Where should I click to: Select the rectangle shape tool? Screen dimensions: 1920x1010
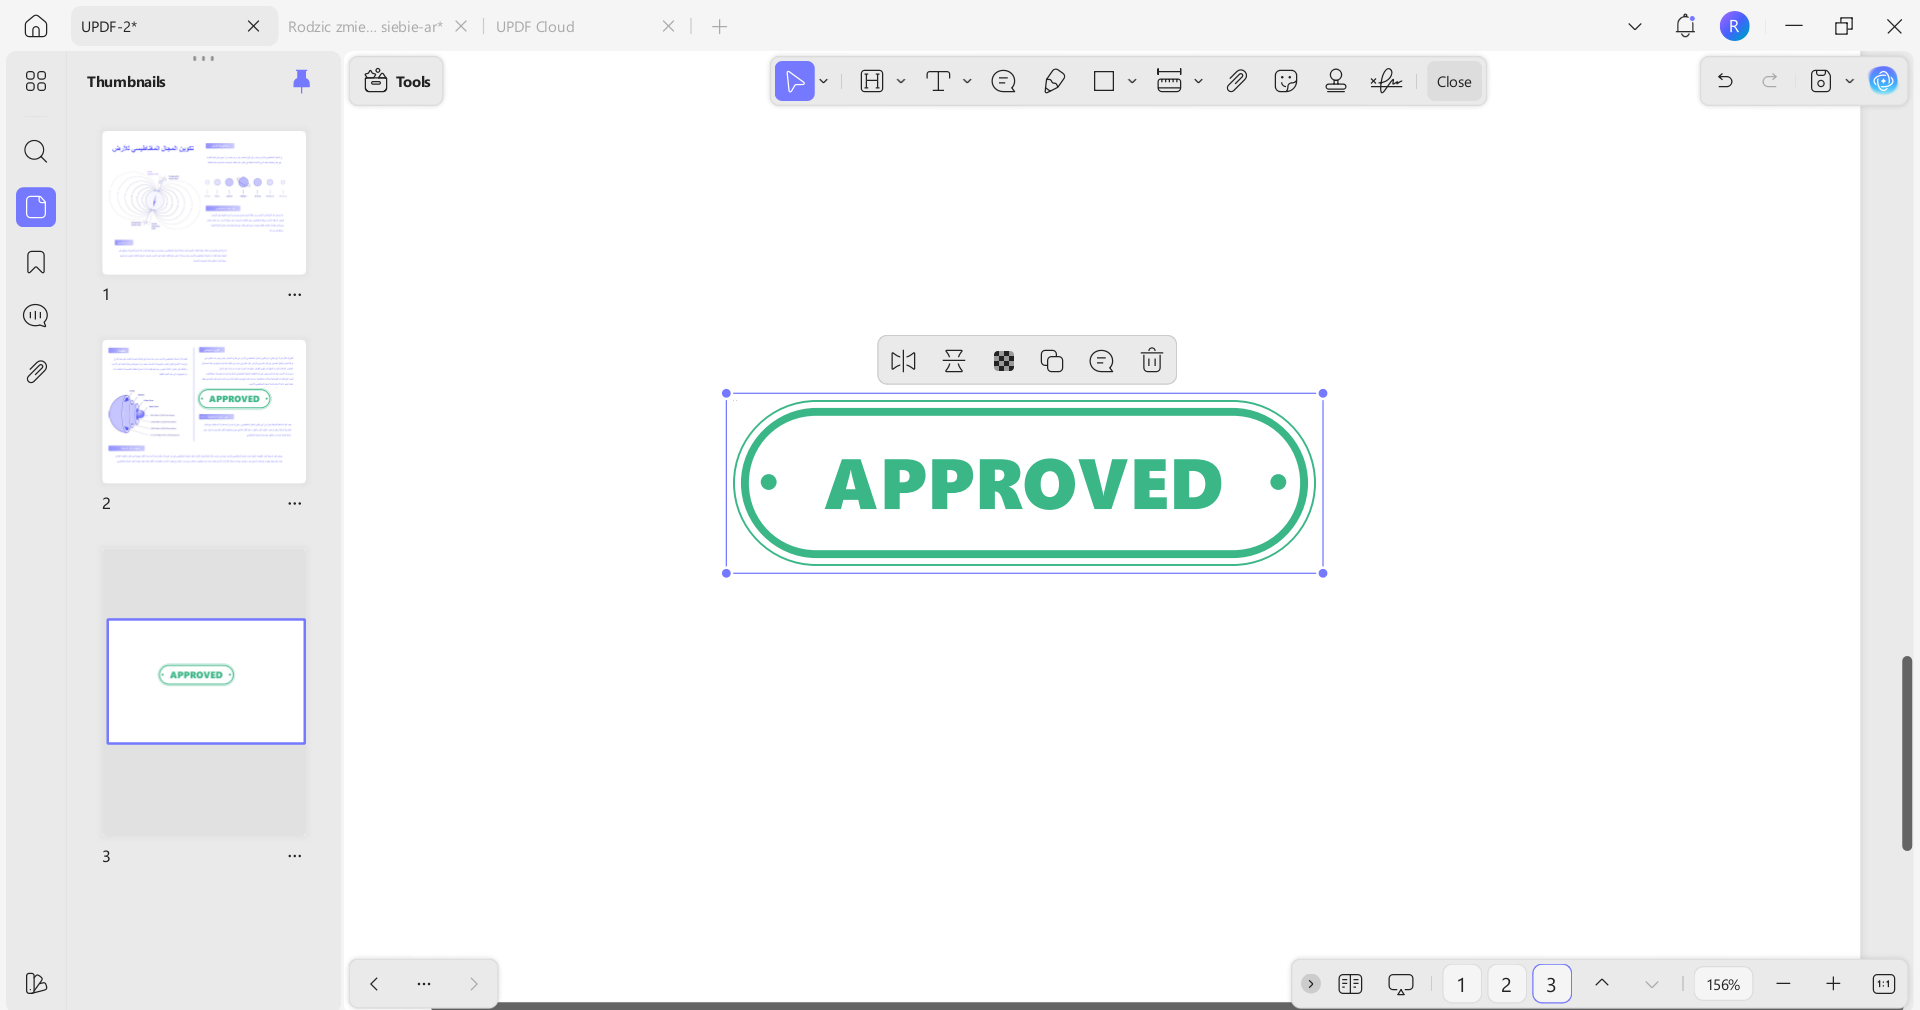[1104, 81]
